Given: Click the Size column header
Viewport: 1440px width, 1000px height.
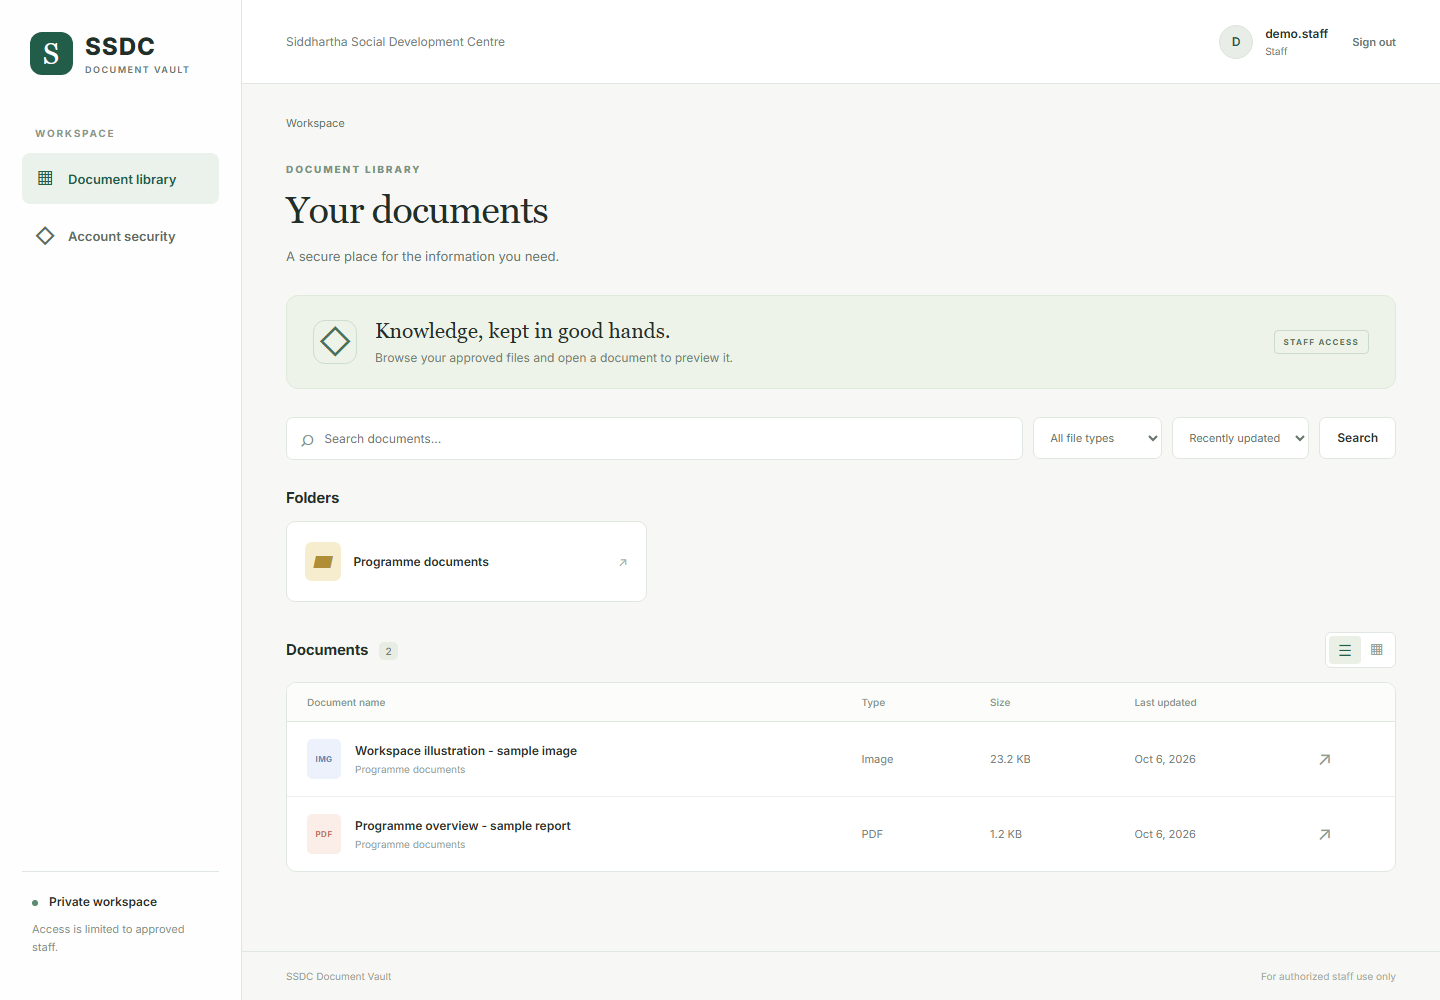Looking at the screenshot, I should pos(1000,703).
